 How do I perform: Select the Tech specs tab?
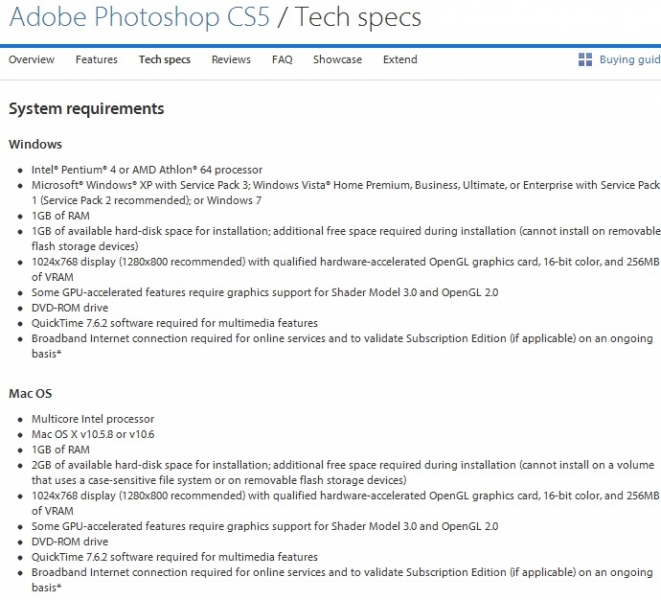coord(164,60)
